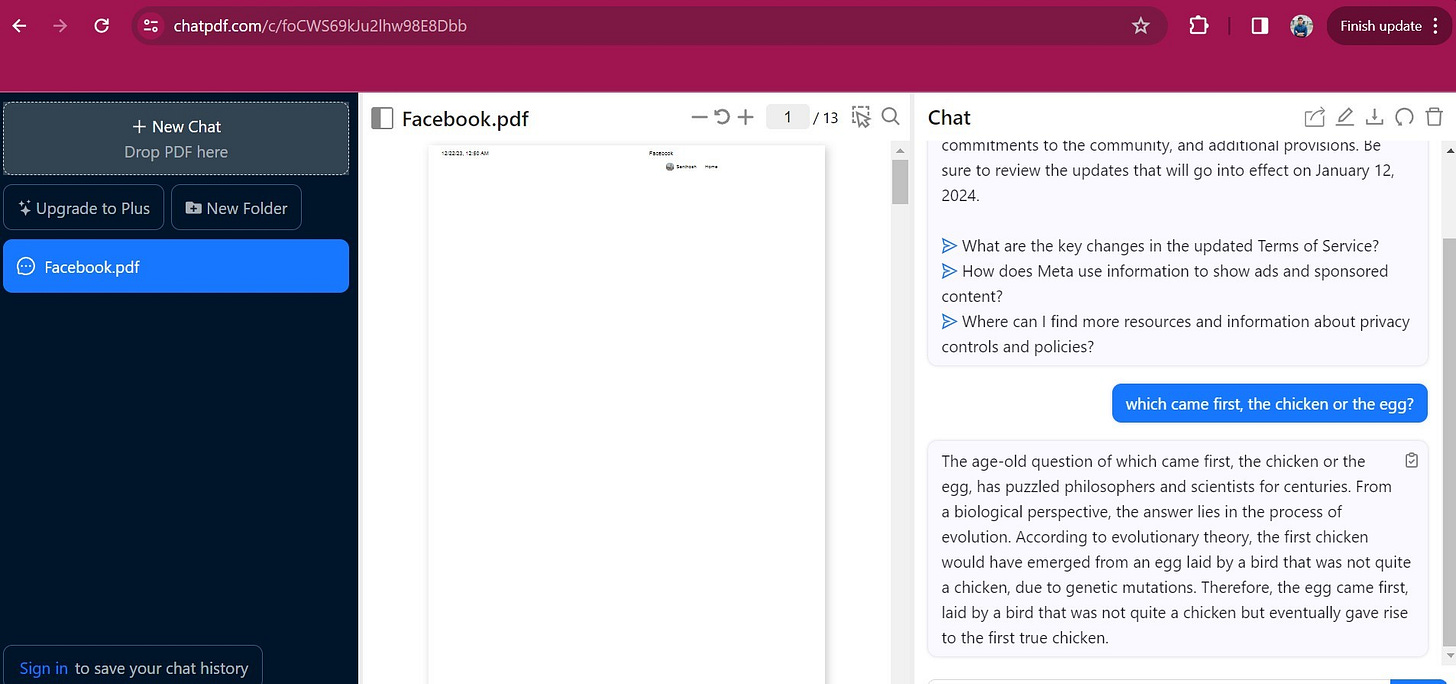Click the PDF page preview
Screen dimensions: 1456x684
click(x=626, y=414)
